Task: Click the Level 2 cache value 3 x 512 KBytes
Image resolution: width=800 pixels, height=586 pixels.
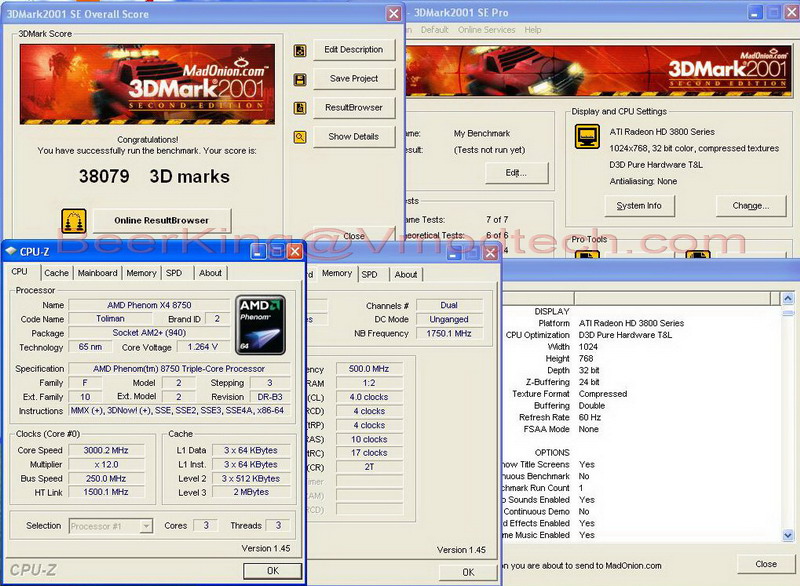Action: coord(251,478)
